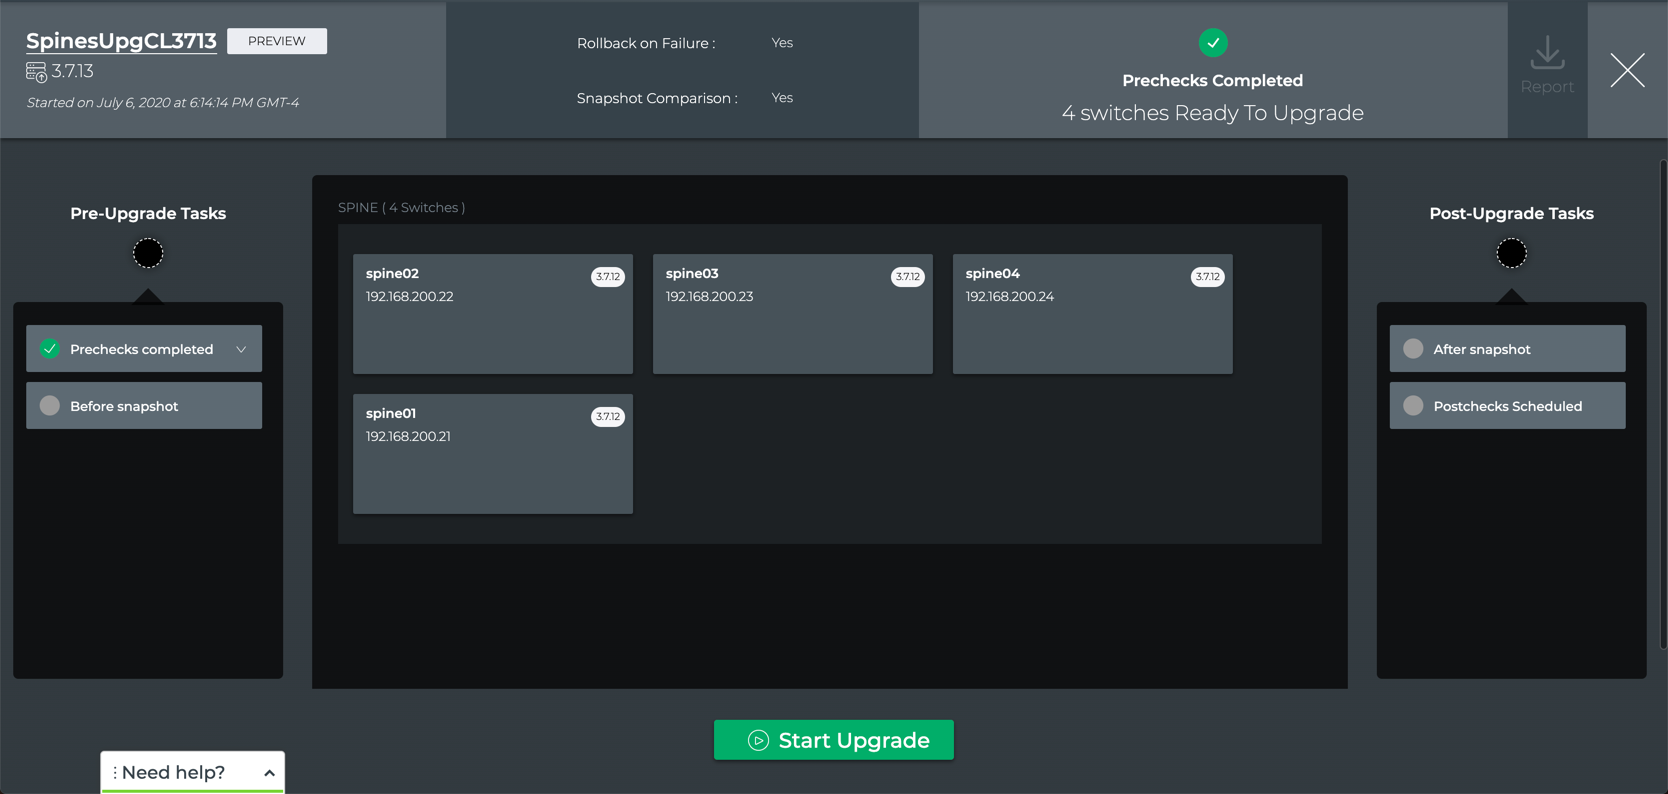Select the Before snapshot status circle
This screenshot has height=794, width=1668.
pos(50,406)
